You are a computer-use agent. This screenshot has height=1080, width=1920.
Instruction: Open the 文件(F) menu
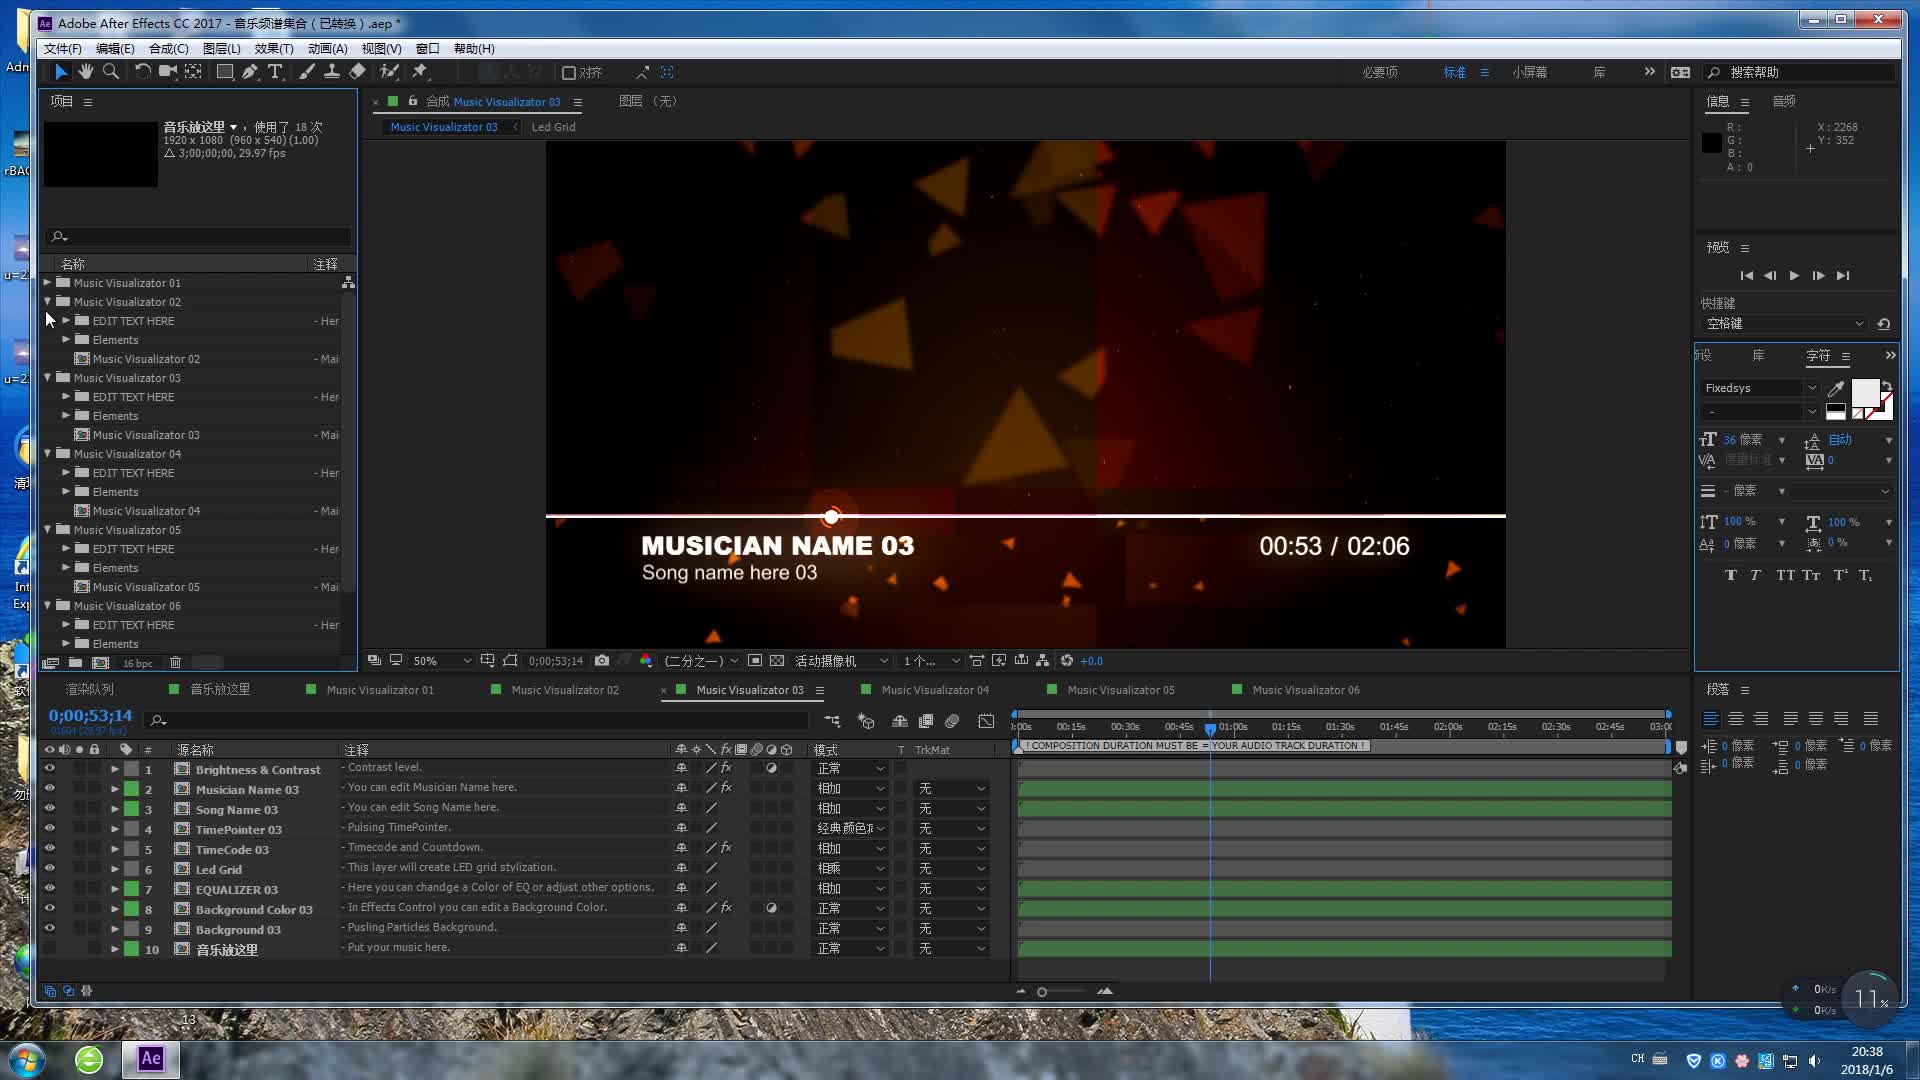pyautogui.click(x=63, y=48)
